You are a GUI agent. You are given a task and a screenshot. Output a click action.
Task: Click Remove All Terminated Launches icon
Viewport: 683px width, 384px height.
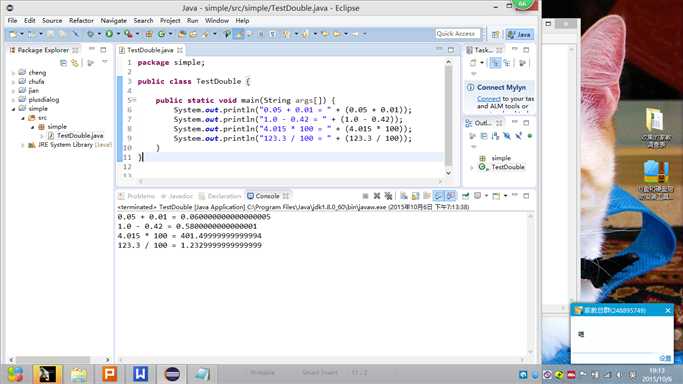click(x=388, y=196)
